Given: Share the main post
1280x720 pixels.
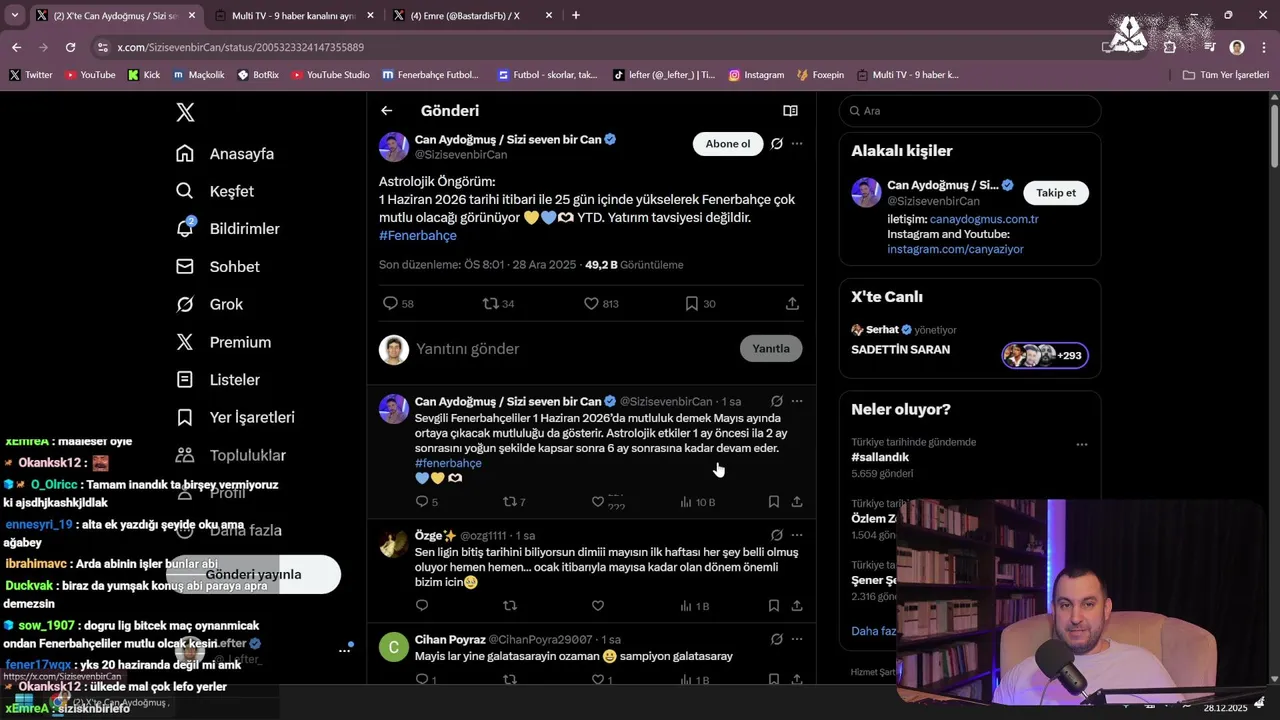Looking at the screenshot, I should 792,303.
